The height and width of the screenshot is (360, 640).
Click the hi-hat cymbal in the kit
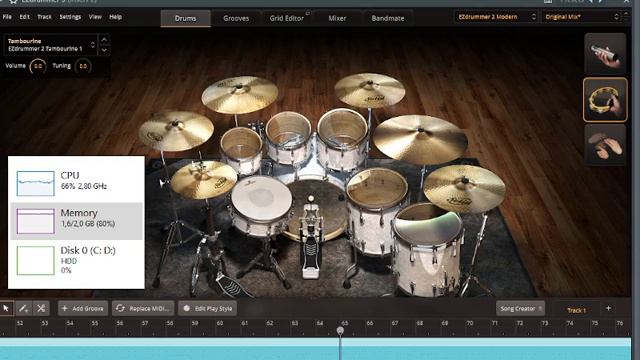[203, 179]
